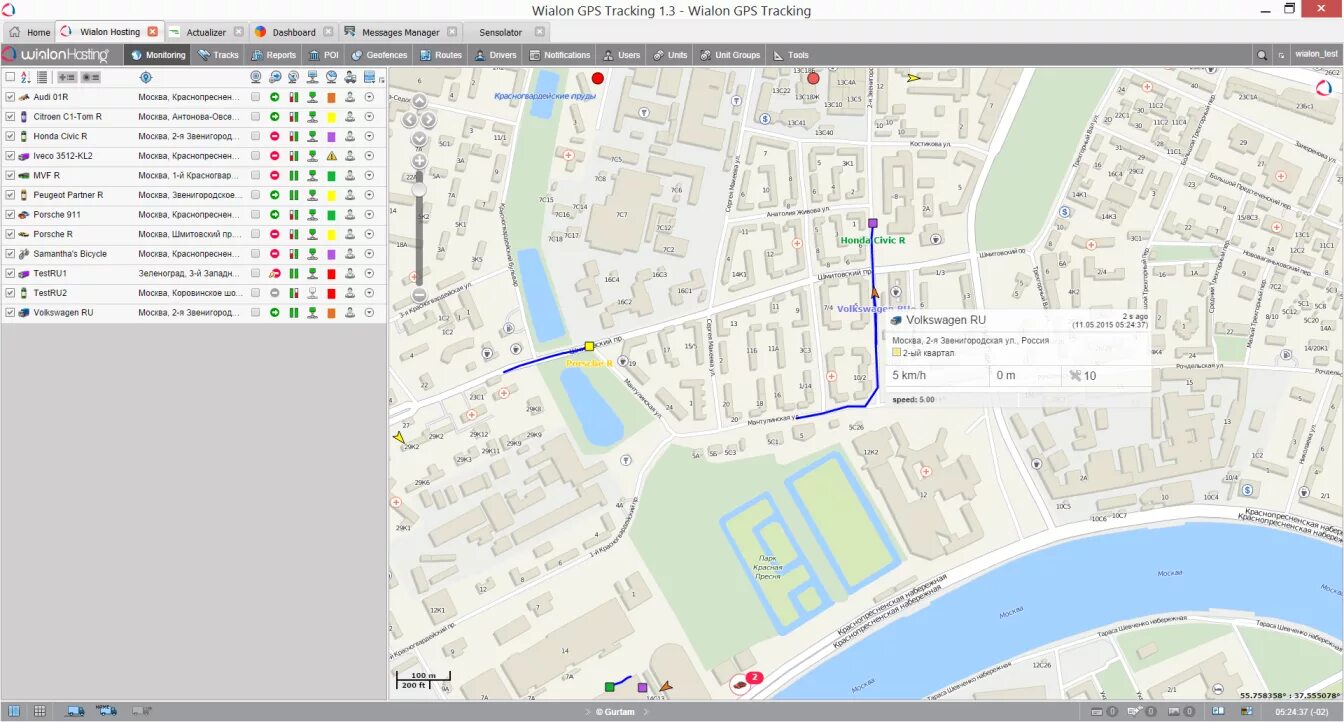This screenshot has height=722, width=1344.
Task: Uncheck the Audi 01R visibility checkbox
Action: click(x=10, y=97)
